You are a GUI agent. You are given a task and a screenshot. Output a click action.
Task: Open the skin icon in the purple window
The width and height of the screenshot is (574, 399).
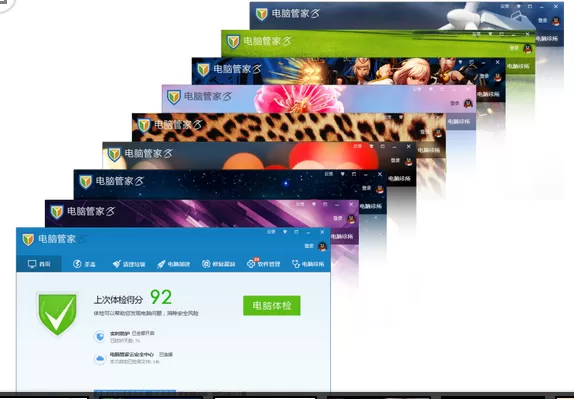pyautogui.click(x=314, y=204)
